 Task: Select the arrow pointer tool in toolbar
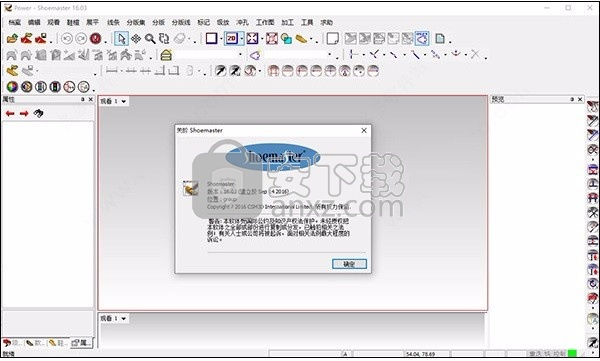click(121, 39)
